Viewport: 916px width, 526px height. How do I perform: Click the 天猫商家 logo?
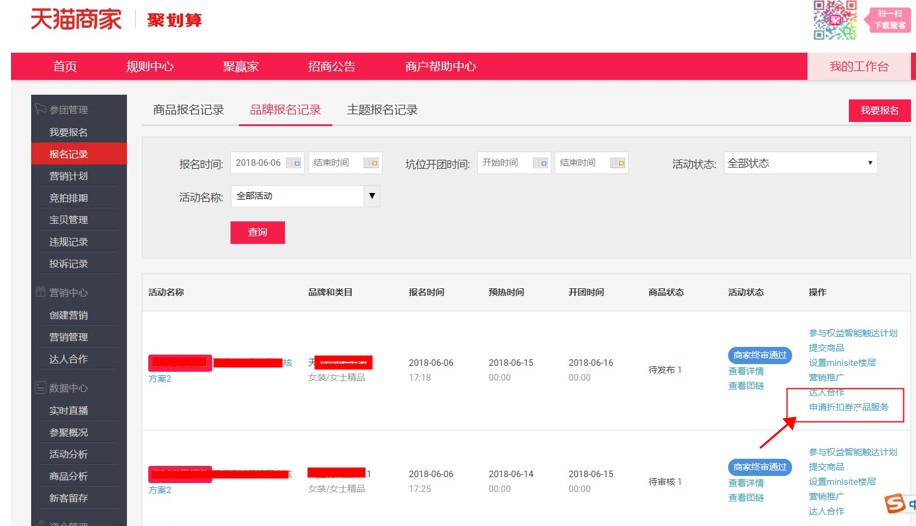point(75,19)
